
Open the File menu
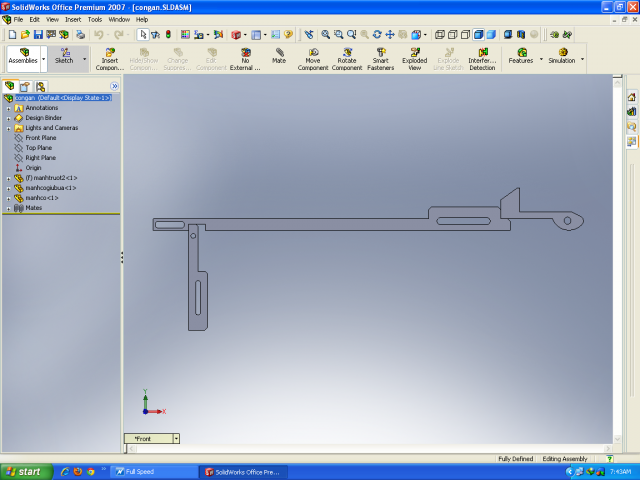tap(18, 20)
